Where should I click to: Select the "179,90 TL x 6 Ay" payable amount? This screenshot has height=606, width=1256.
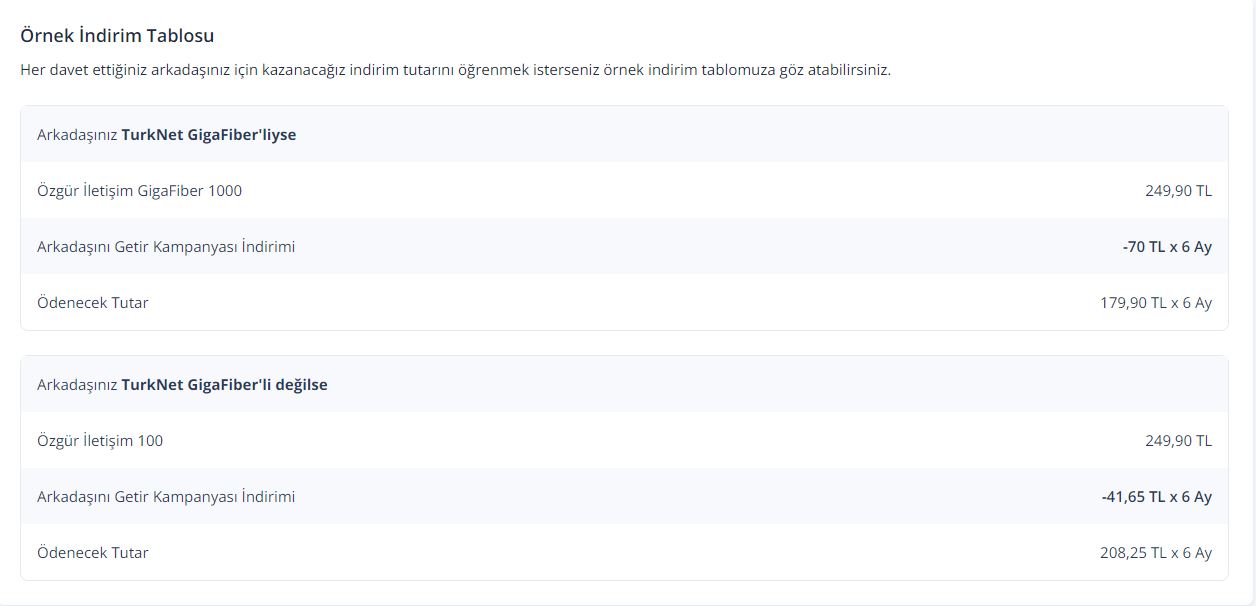(x=1156, y=302)
